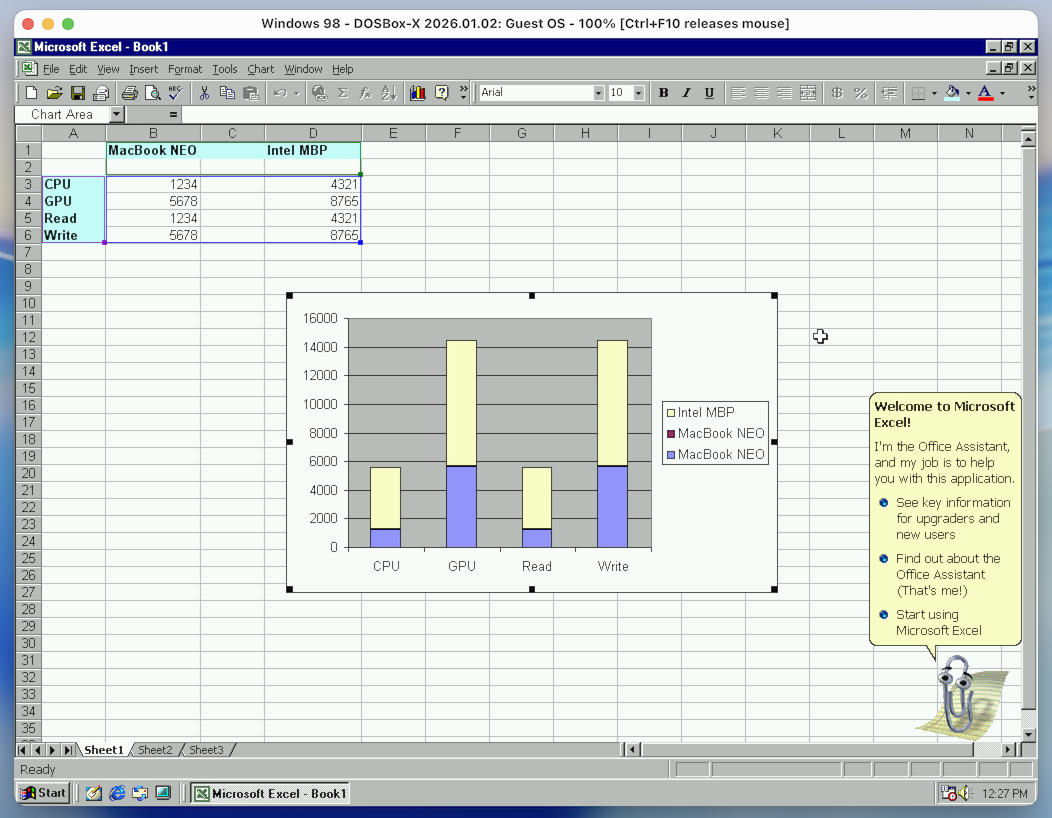Create a new workbook with New icon
This screenshot has width=1052, height=818.
pos(32,93)
